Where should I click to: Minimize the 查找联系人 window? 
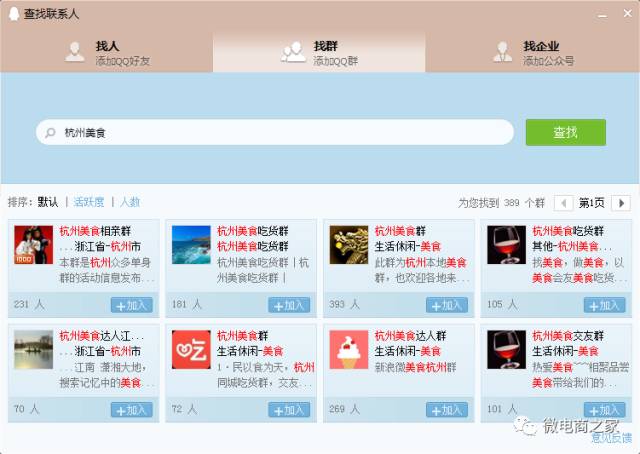pos(602,16)
